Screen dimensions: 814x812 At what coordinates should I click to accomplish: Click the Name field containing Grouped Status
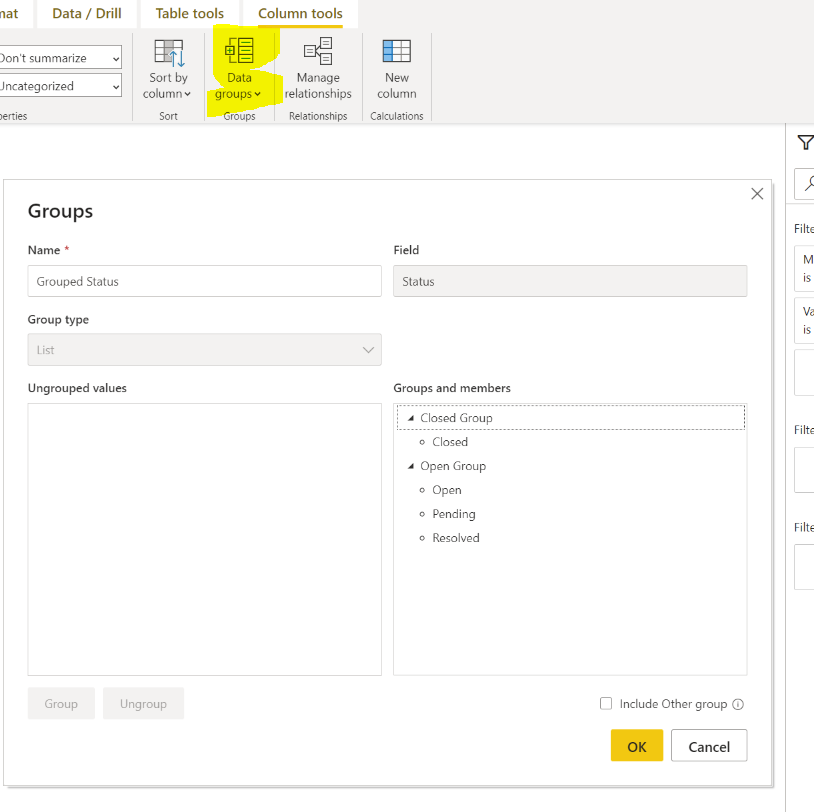click(x=205, y=281)
